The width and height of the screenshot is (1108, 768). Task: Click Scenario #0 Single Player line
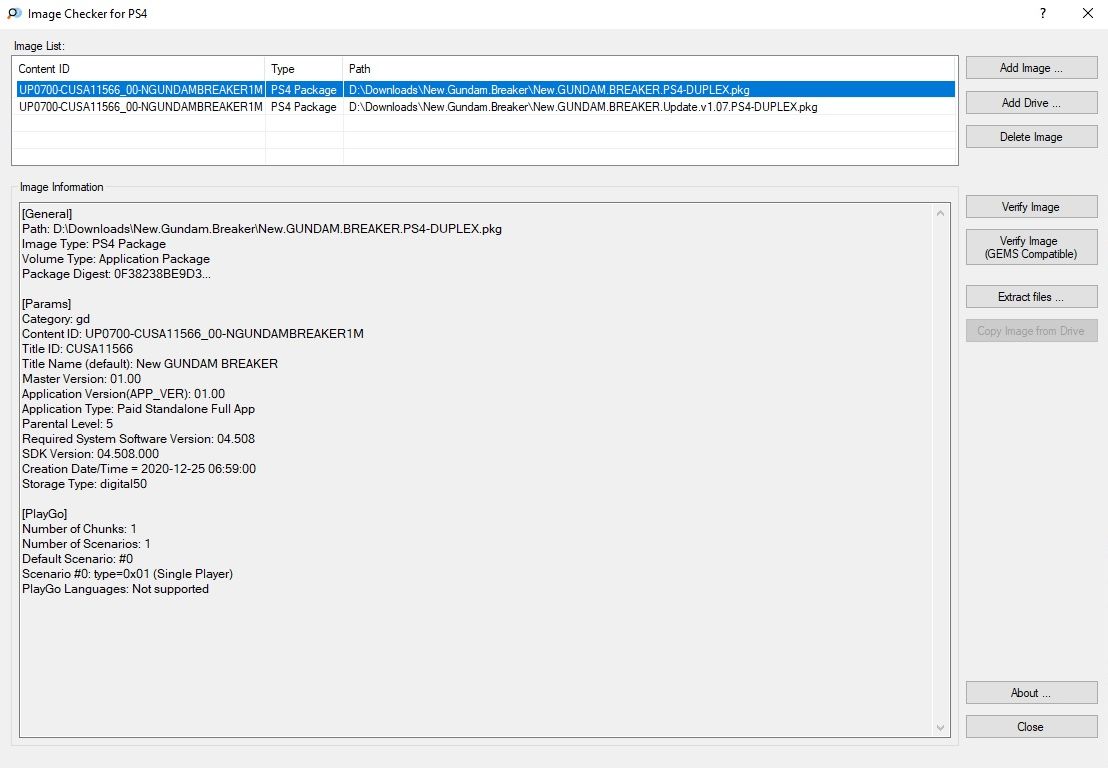(x=127, y=574)
